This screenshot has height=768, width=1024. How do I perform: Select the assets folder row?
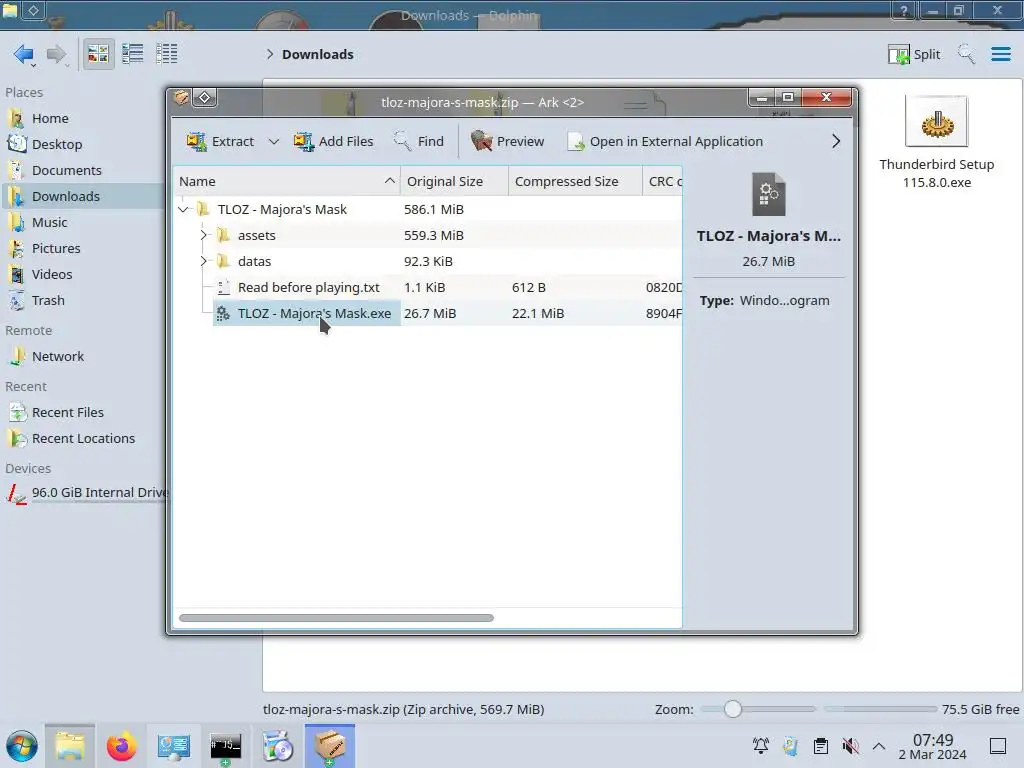point(428,235)
